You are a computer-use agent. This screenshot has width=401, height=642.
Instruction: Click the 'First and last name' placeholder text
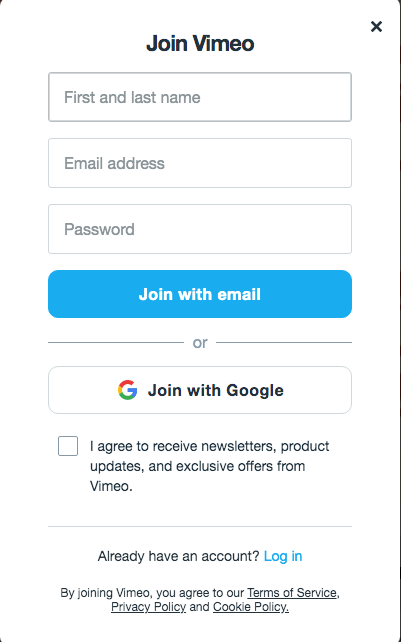point(132,97)
